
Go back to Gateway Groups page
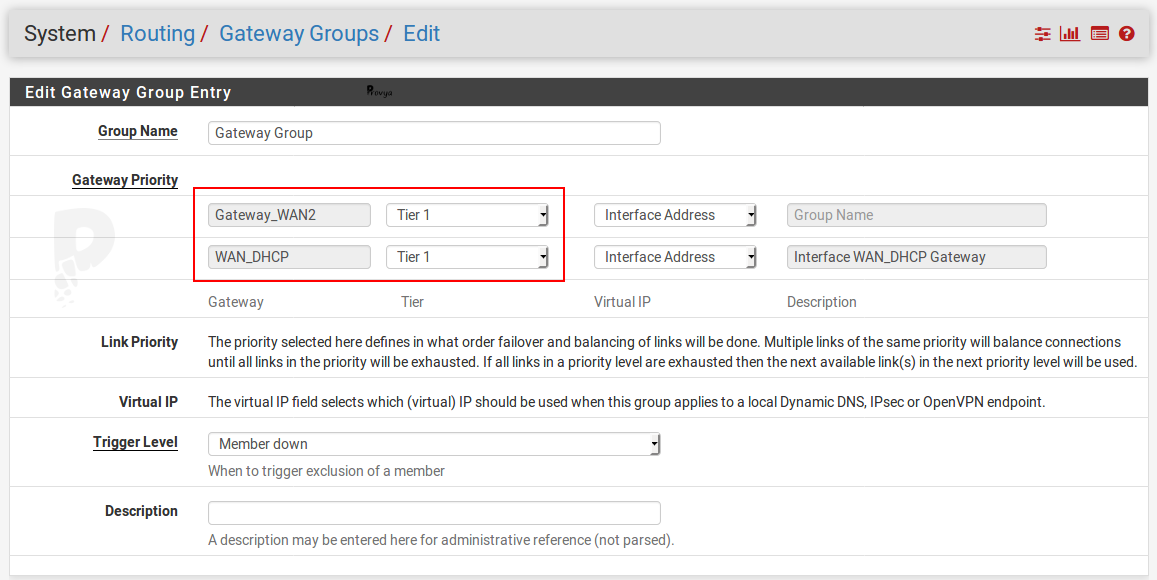coord(299,33)
